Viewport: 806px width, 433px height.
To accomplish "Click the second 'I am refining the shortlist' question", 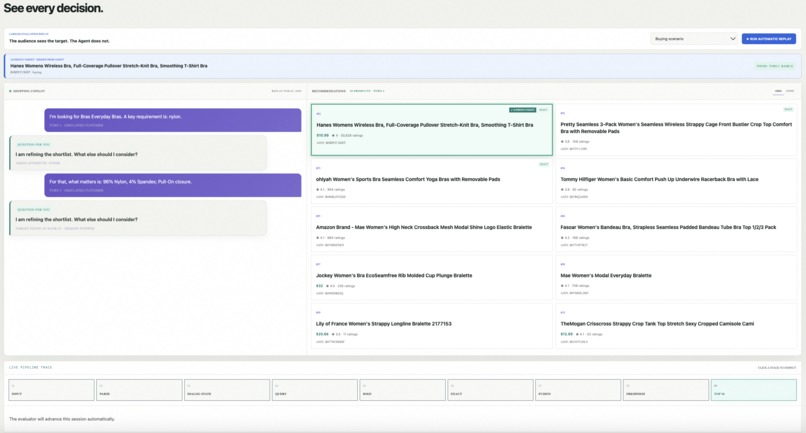I will (x=138, y=218).
